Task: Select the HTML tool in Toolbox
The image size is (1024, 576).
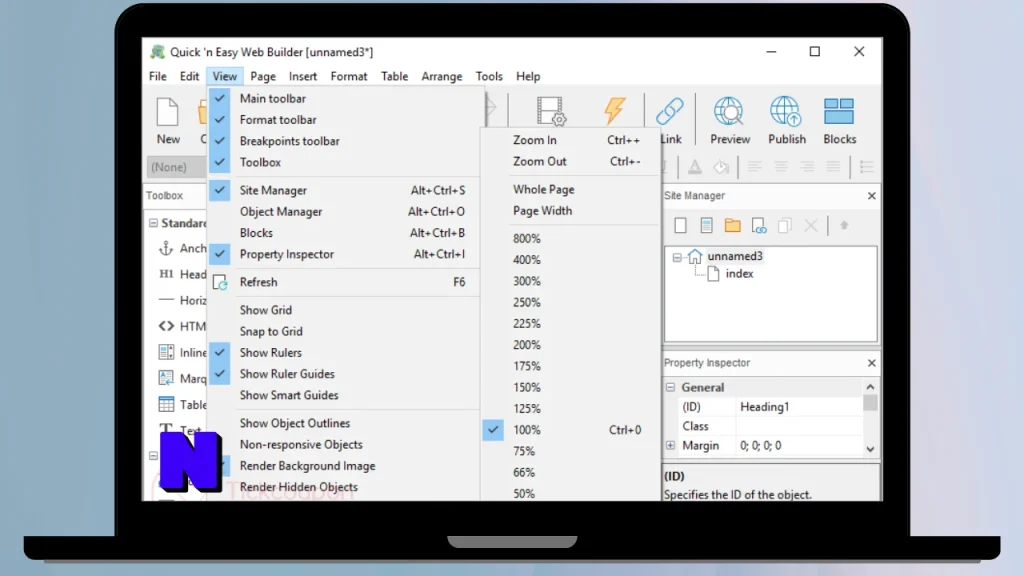Action: coord(182,326)
